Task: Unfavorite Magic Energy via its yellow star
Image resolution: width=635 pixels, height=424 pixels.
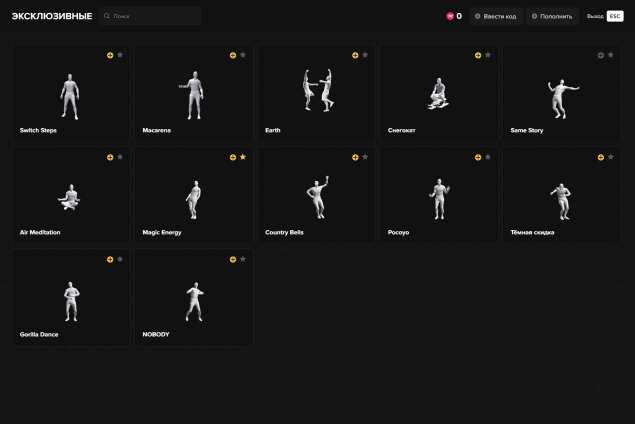Action: (243, 157)
